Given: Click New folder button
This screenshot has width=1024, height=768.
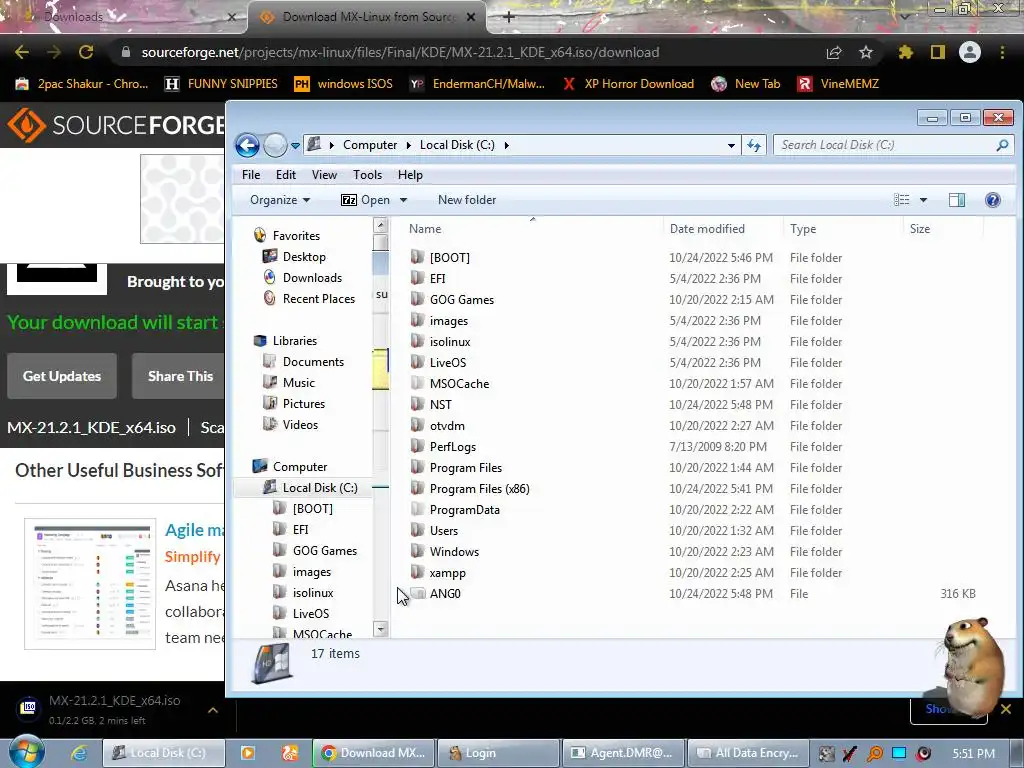Looking at the screenshot, I should 467,200.
